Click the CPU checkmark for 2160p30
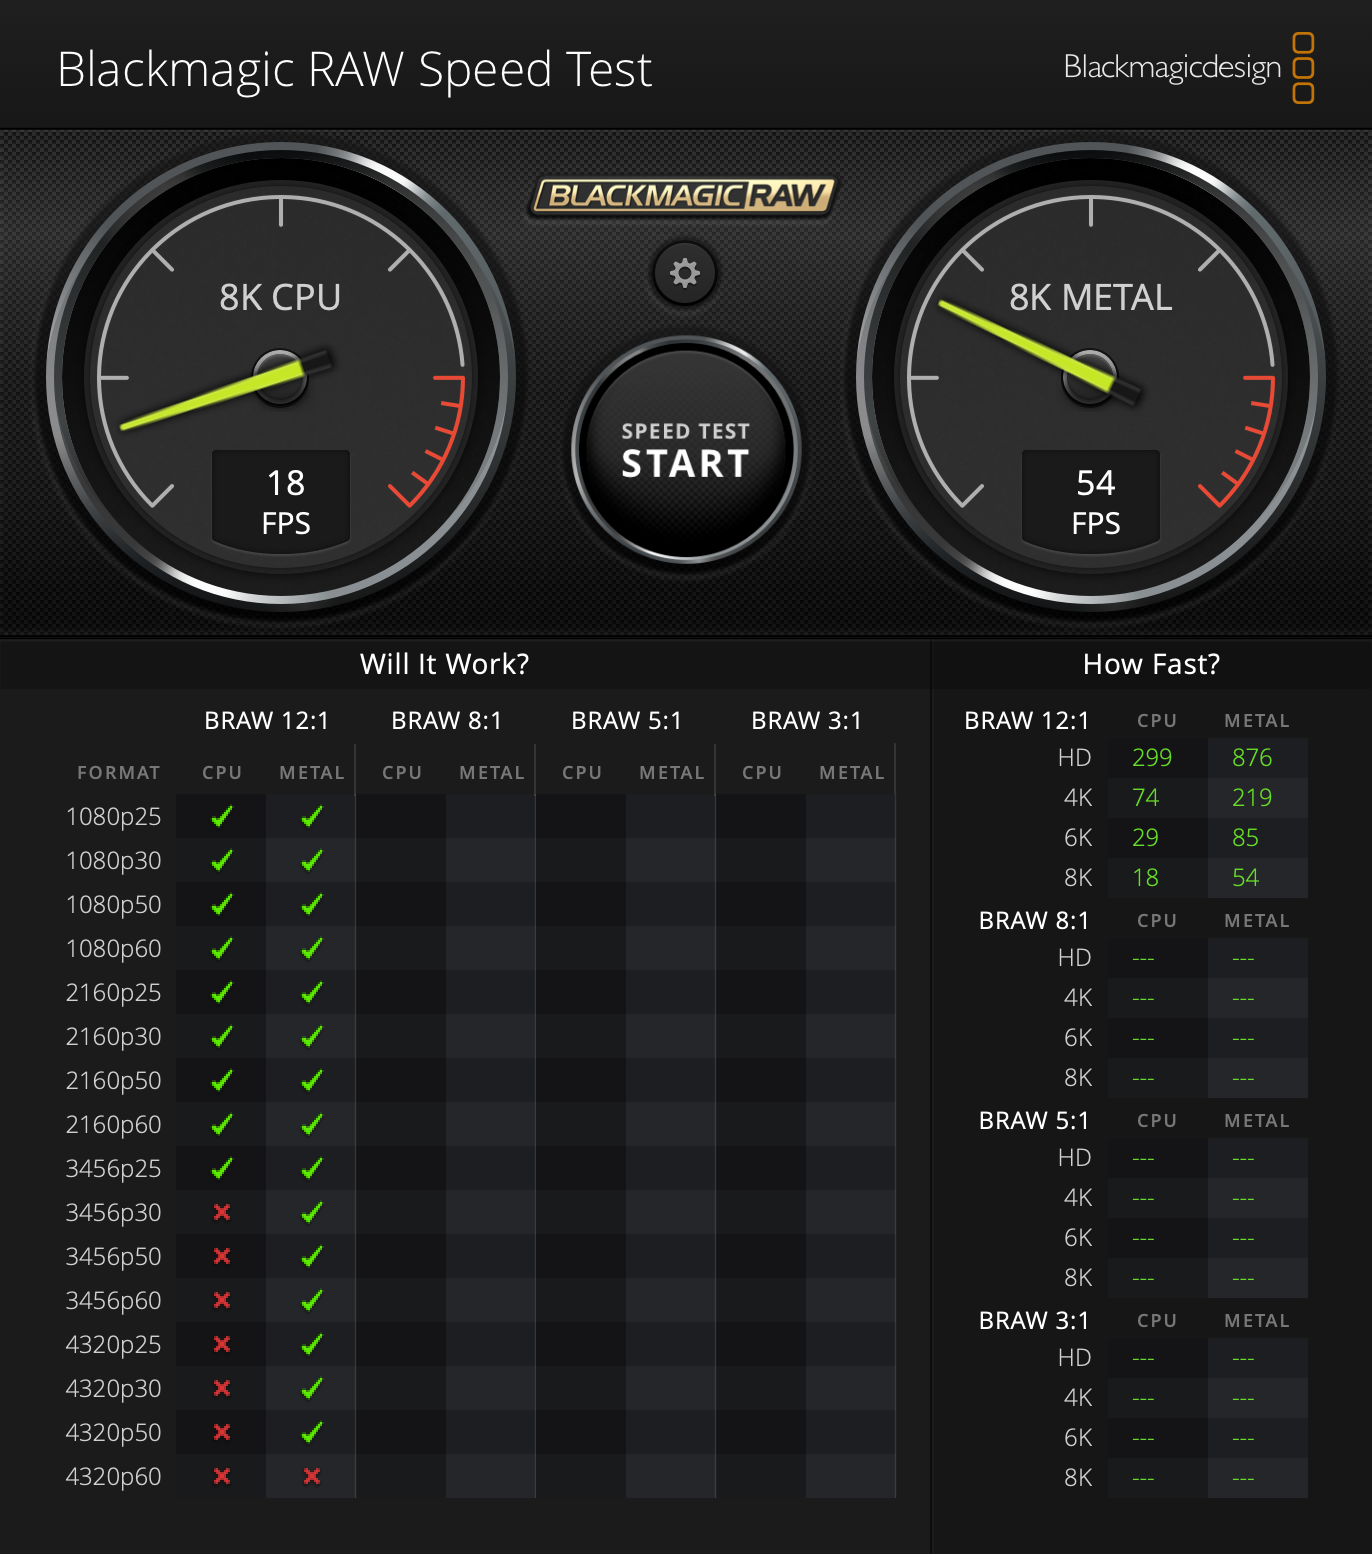The width and height of the screenshot is (1372, 1554). click(222, 1036)
